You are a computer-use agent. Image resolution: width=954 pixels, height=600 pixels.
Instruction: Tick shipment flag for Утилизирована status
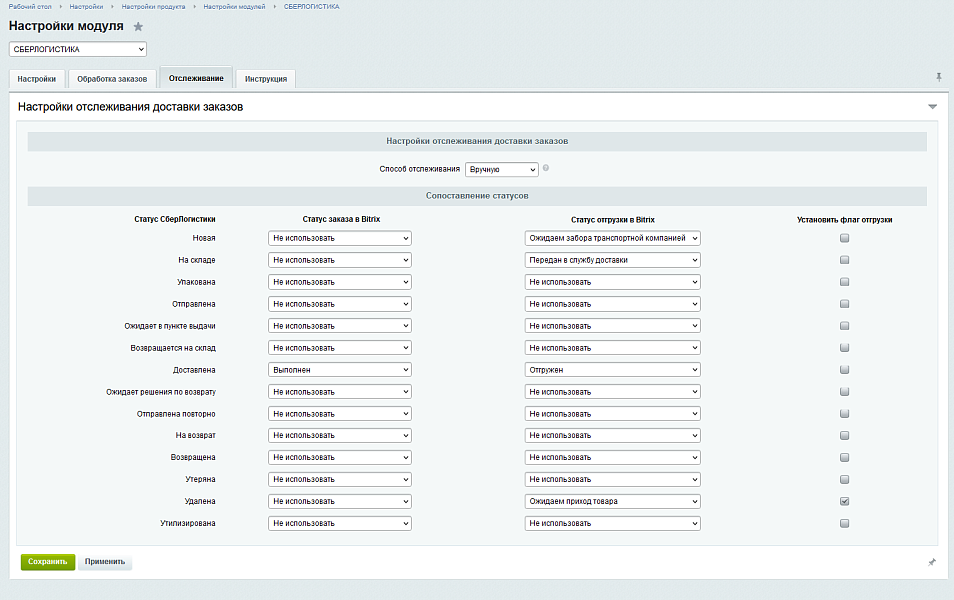tap(845, 523)
